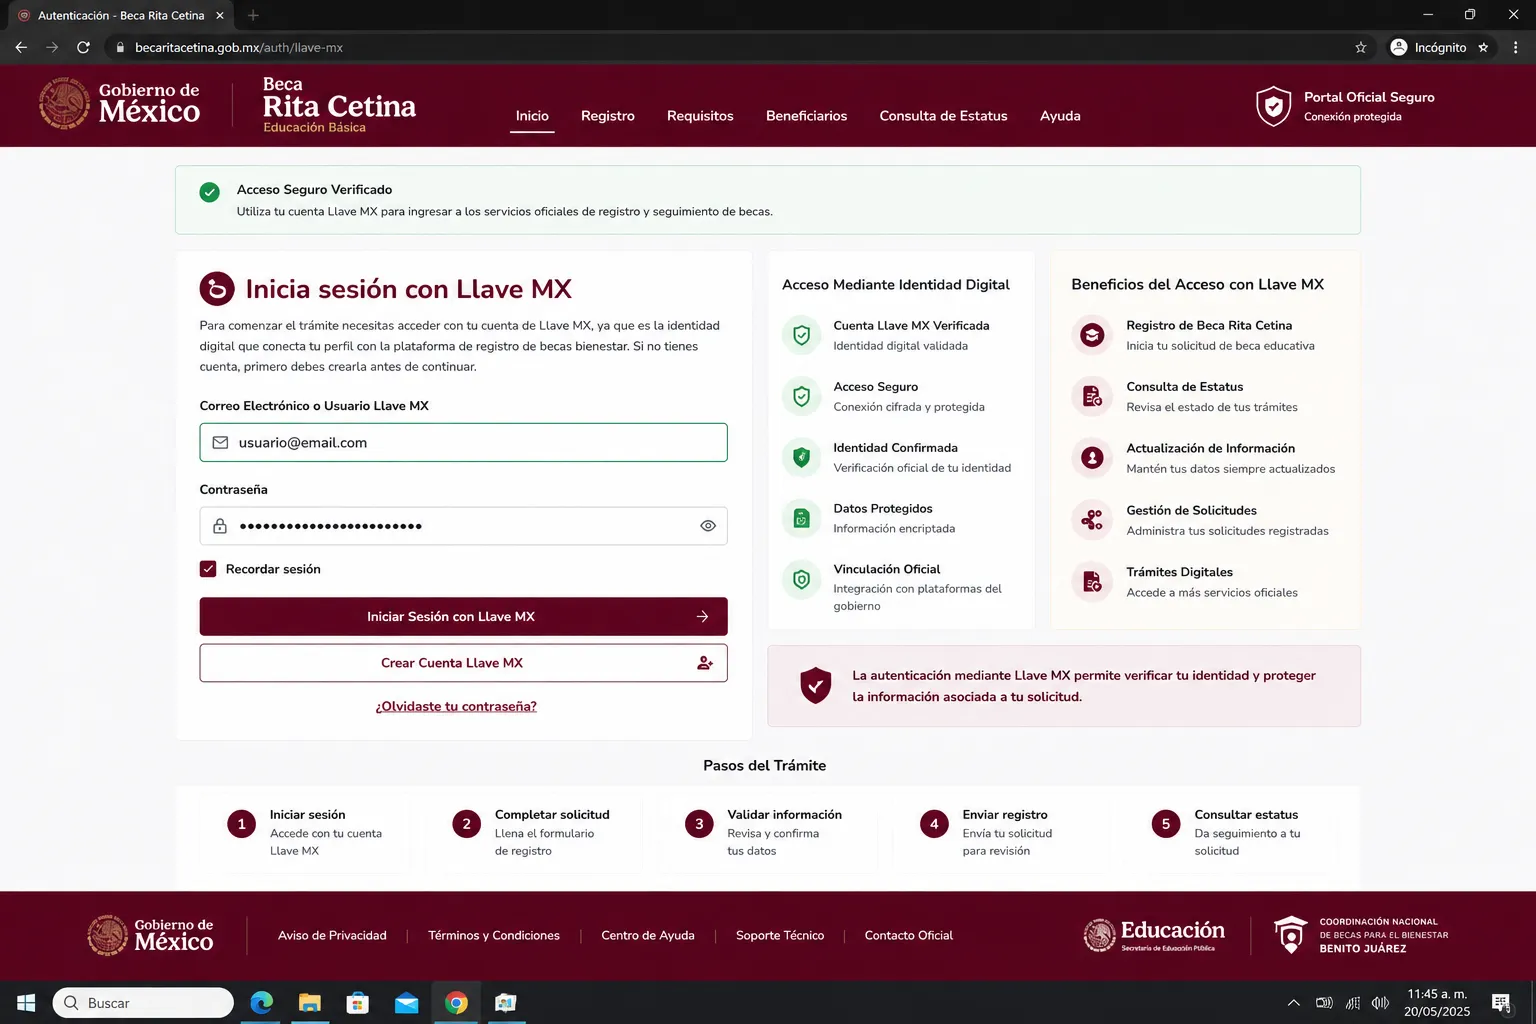Click step 1 Iniciar sesión number badge
This screenshot has width=1536, height=1024.
241,824
